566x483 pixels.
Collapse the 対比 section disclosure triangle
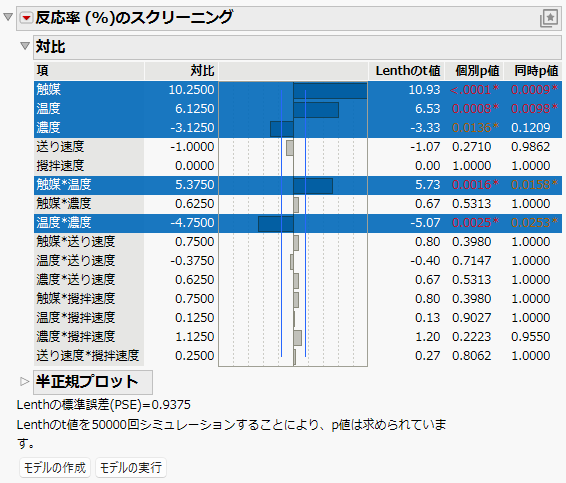click(25, 46)
